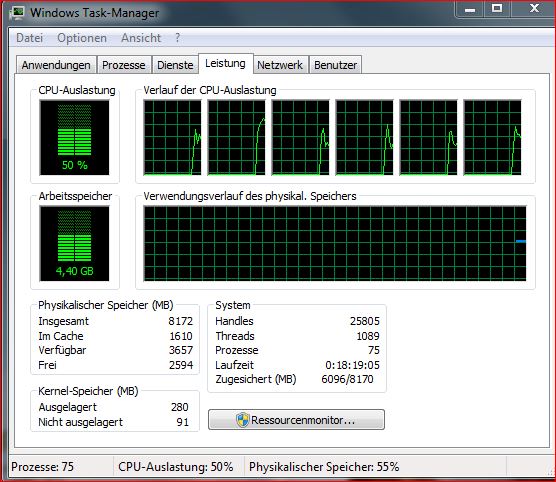556x482 pixels.
Task: Click the Task-Manager title bar icon
Action: click(x=16, y=13)
